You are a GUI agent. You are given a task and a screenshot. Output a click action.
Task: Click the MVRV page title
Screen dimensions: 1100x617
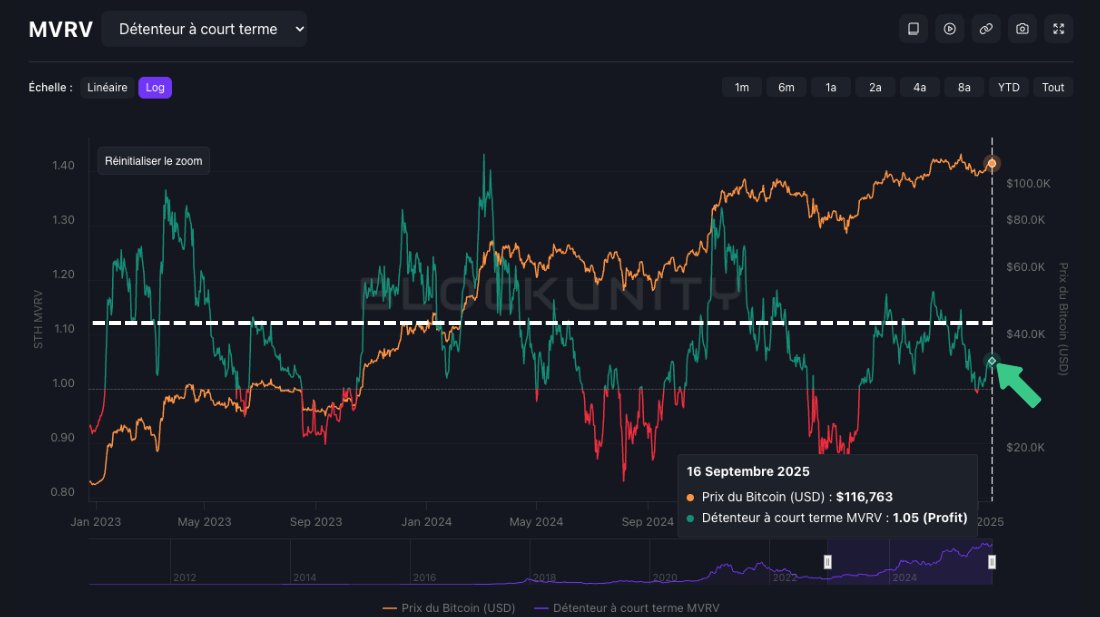(x=61, y=29)
